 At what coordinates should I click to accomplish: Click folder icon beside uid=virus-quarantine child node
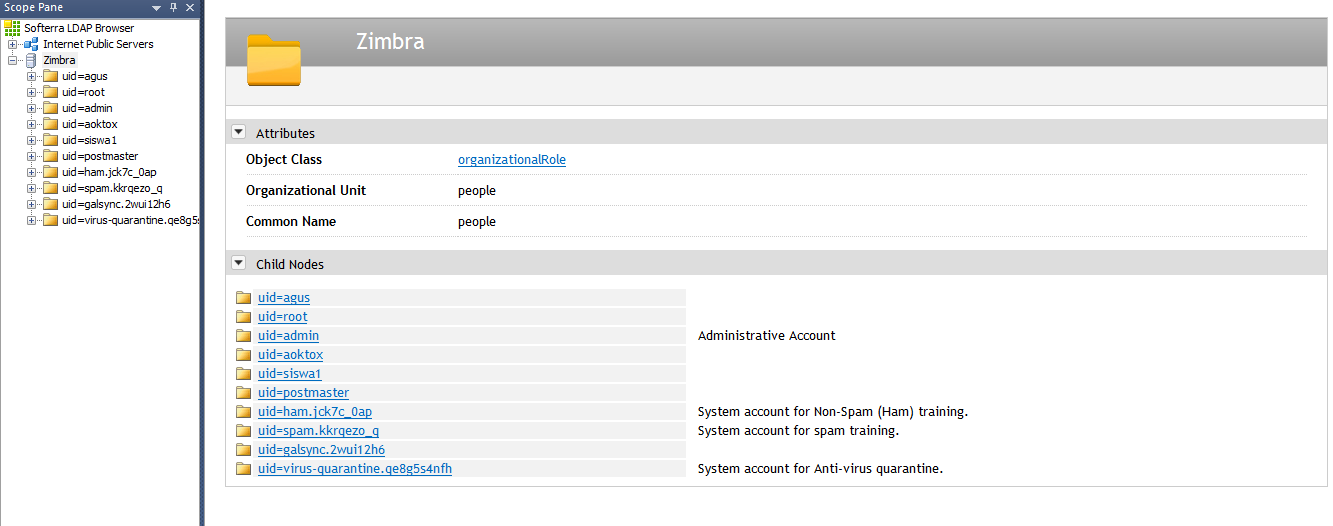(x=243, y=468)
